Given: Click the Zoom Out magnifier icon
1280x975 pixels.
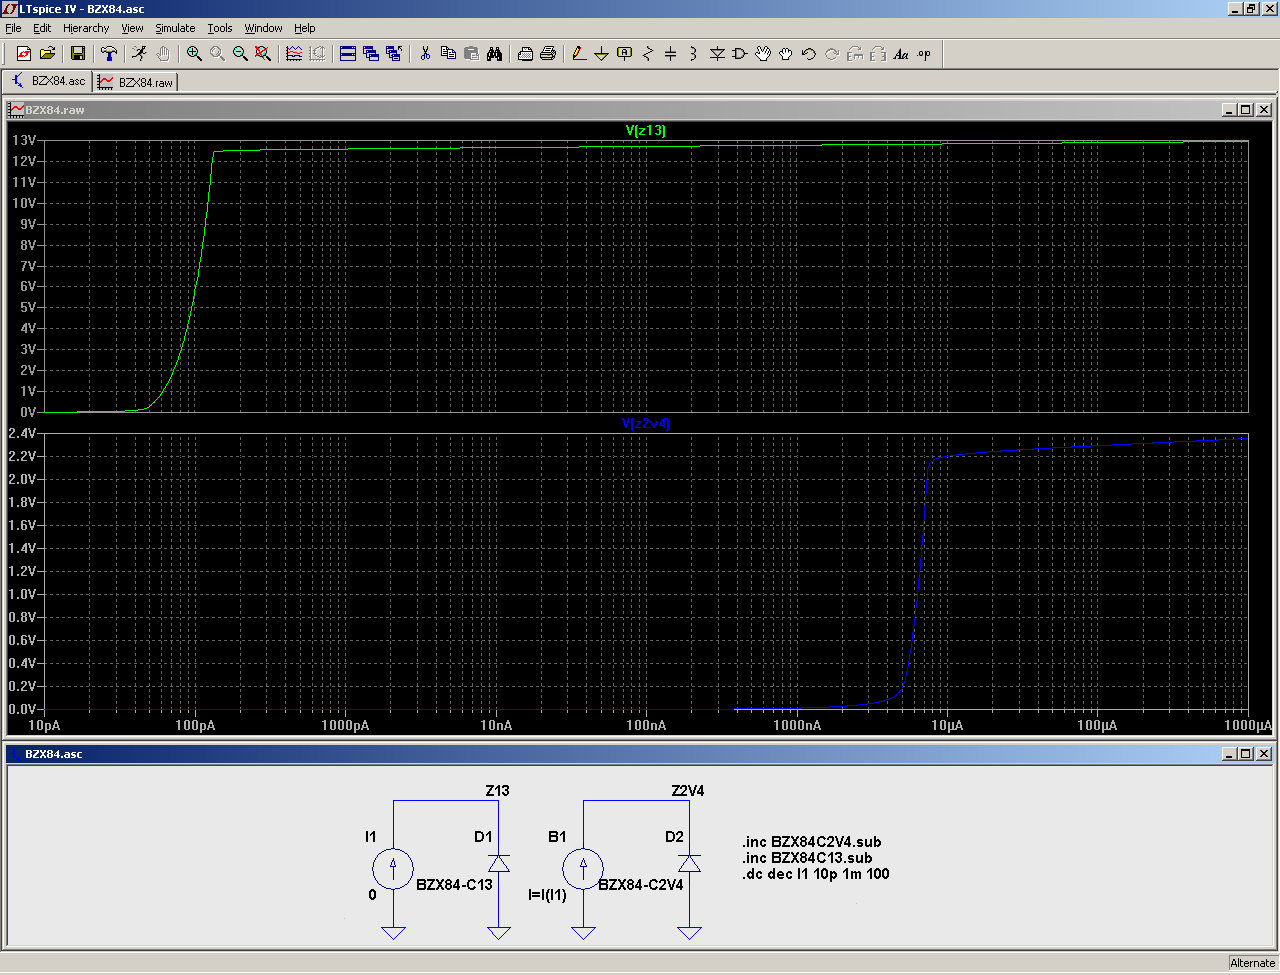Looking at the screenshot, I should 240,54.
